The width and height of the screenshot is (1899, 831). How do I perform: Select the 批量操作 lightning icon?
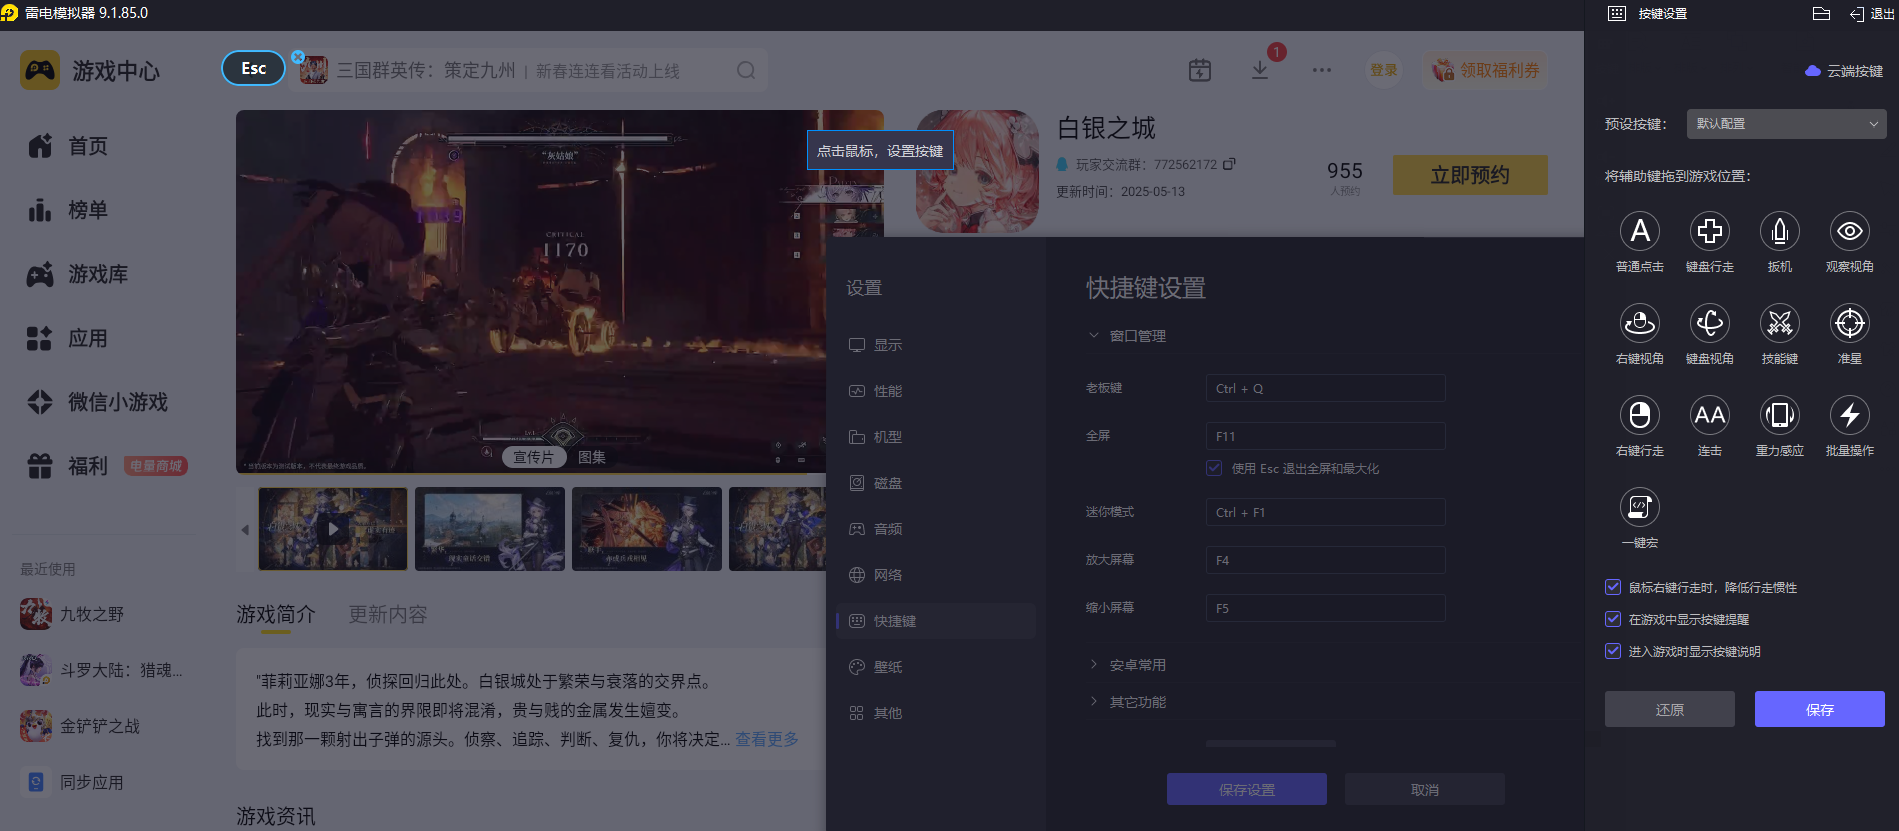(x=1850, y=415)
